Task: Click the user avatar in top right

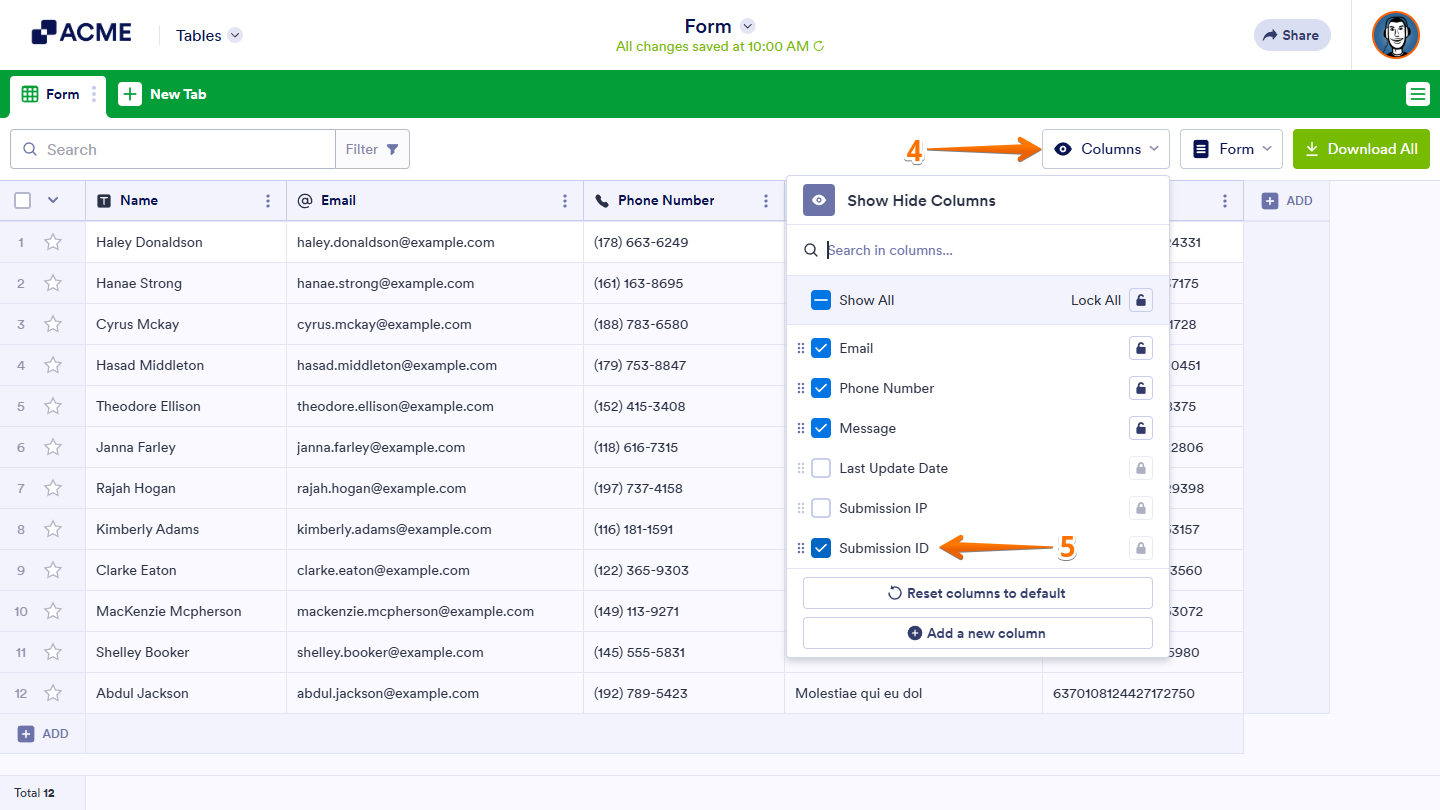Action: tap(1395, 35)
